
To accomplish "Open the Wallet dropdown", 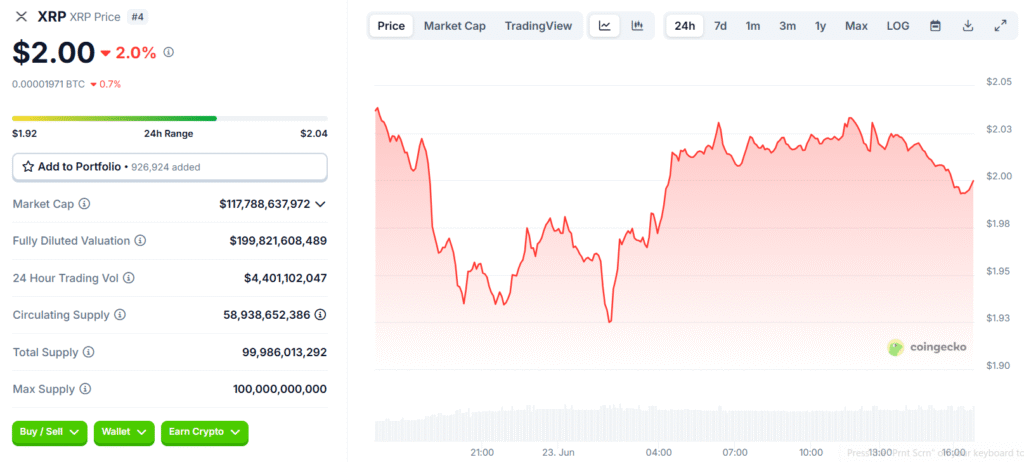I will click(x=124, y=432).
